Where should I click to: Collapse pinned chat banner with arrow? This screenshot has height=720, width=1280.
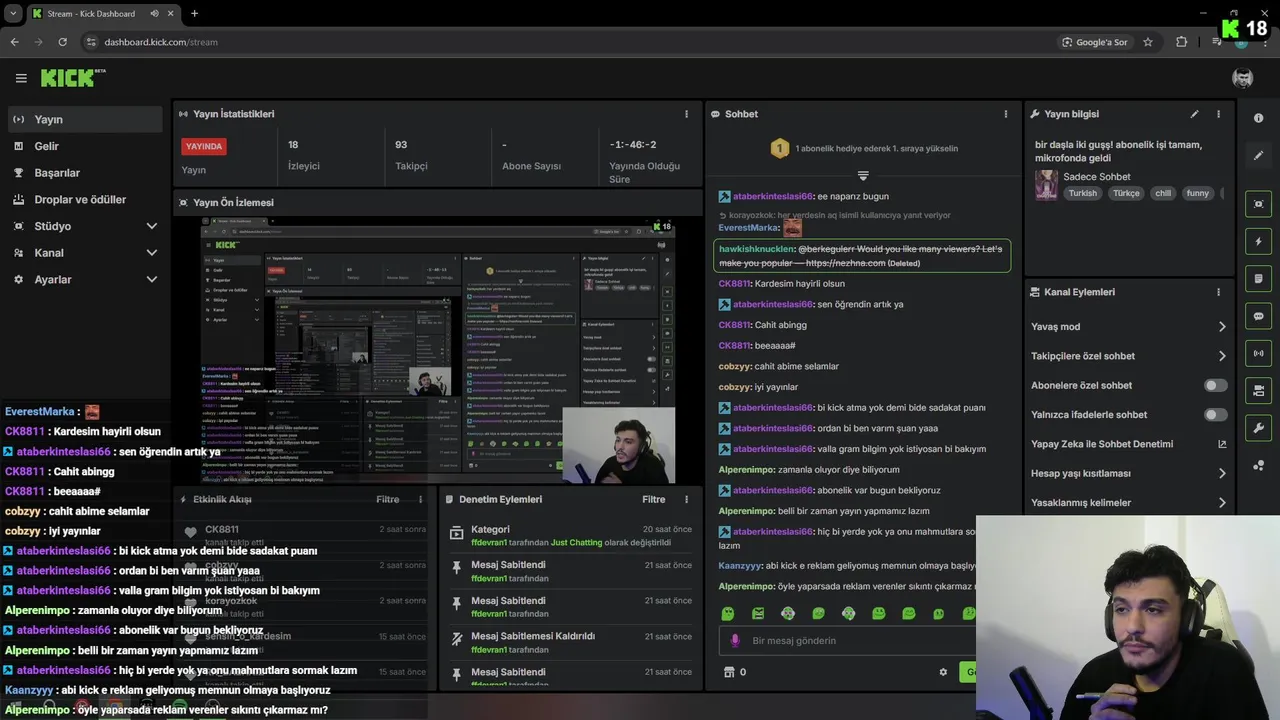point(863,176)
